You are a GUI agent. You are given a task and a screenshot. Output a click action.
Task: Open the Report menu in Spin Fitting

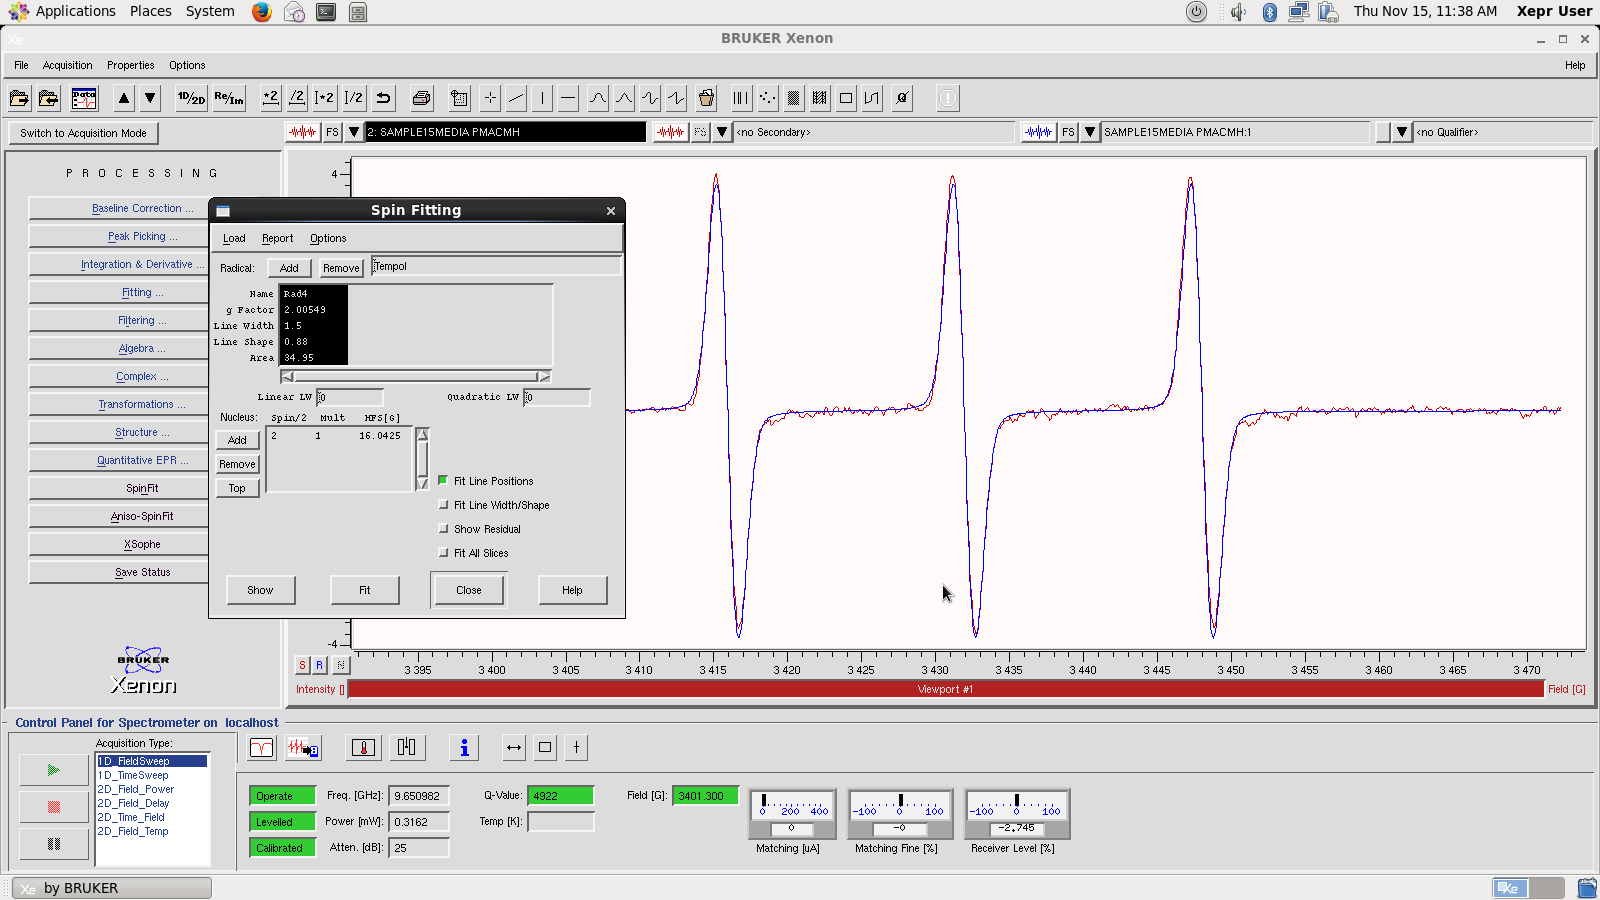277,238
